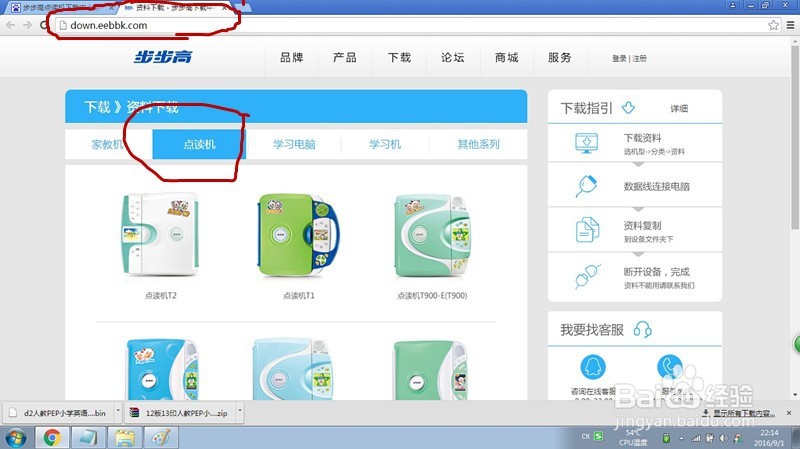Viewport: 800px width, 449px height.
Task: Open Paint palette taskbar icon
Action: coord(161,438)
